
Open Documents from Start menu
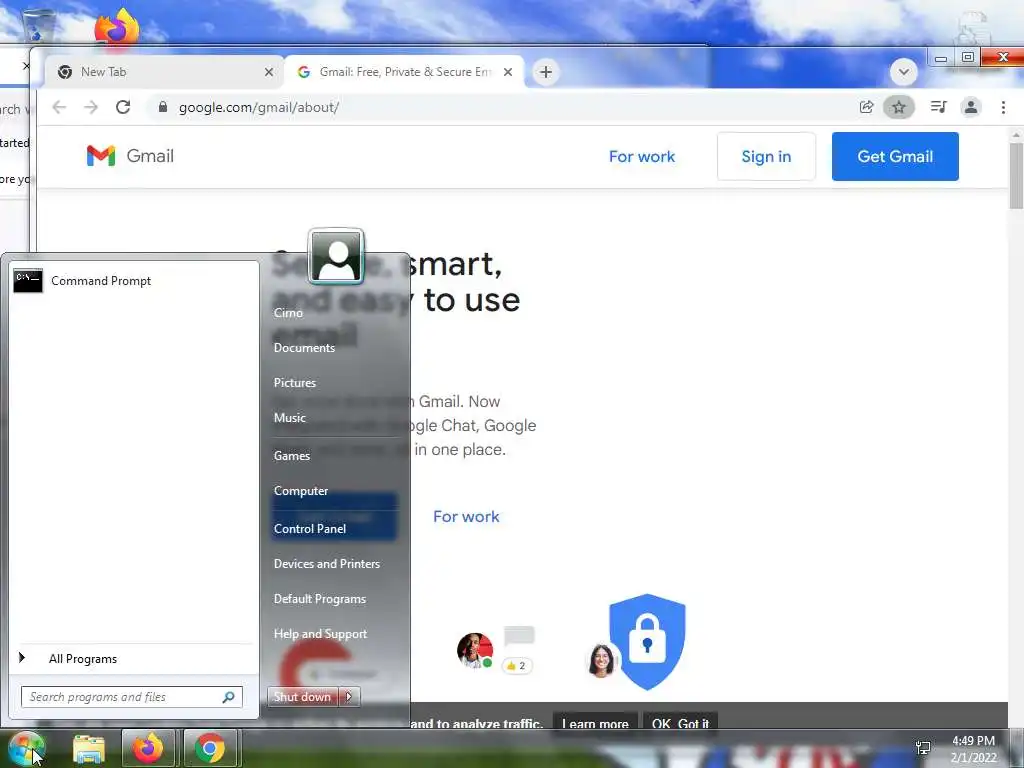click(304, 348)
